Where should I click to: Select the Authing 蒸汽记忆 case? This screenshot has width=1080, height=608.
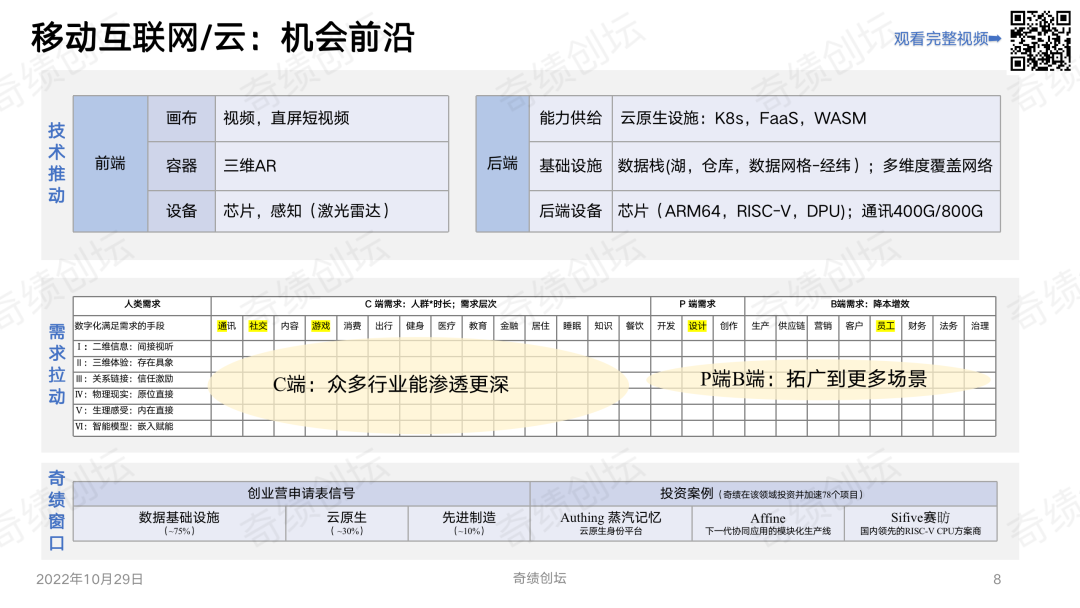pos(610,523)
